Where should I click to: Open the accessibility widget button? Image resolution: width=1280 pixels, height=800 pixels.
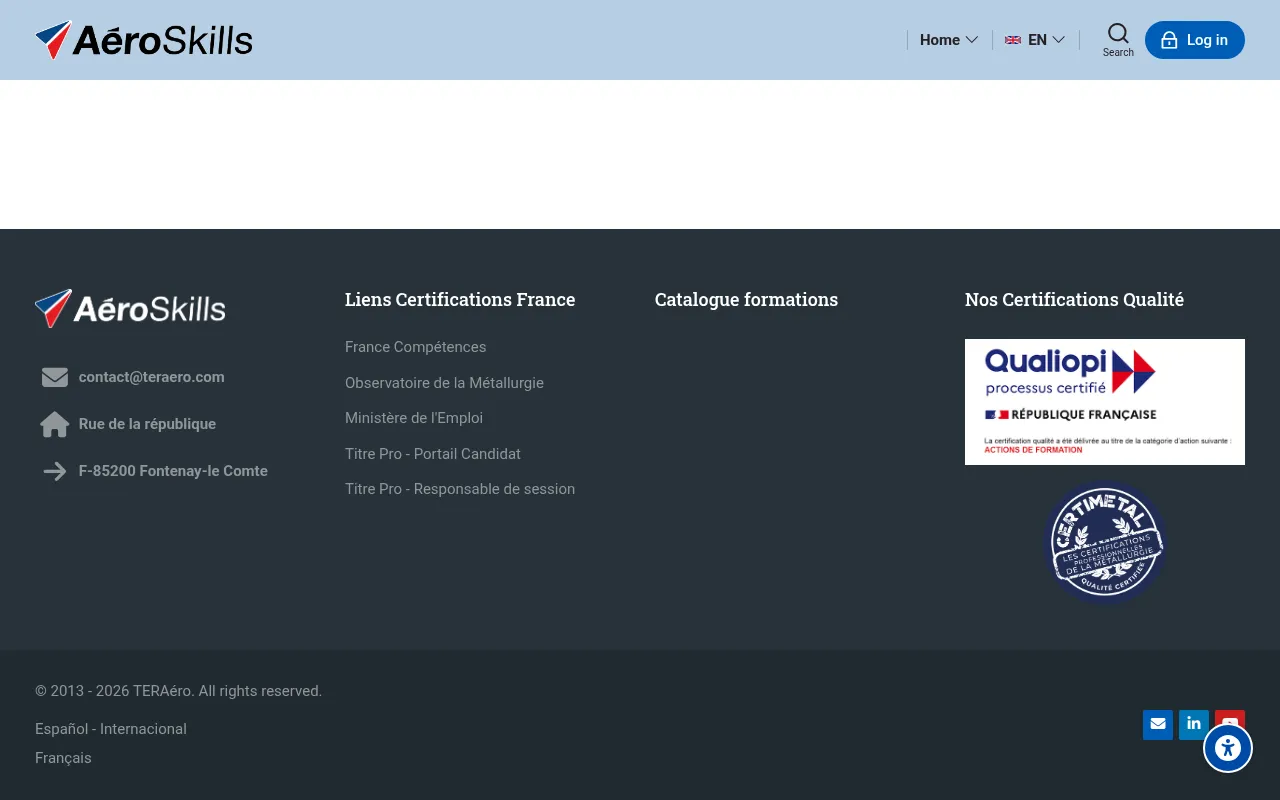pyautogui.click(x=1228, y=748)
